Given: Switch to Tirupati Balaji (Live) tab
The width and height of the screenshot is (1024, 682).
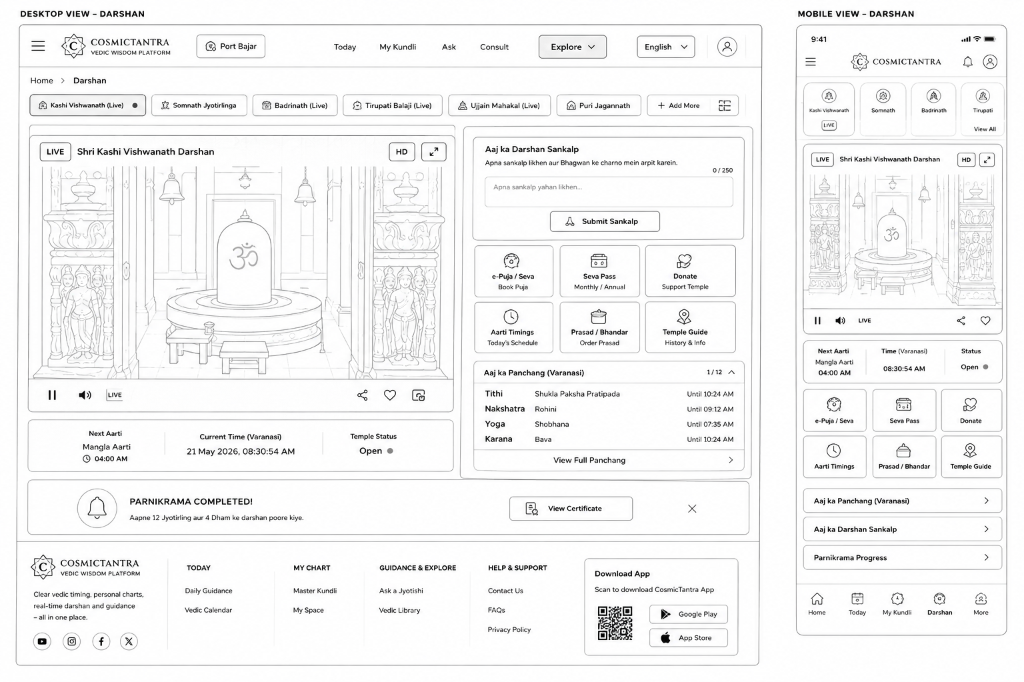Looking at the screenshot, I should click(x=392, y=105).
